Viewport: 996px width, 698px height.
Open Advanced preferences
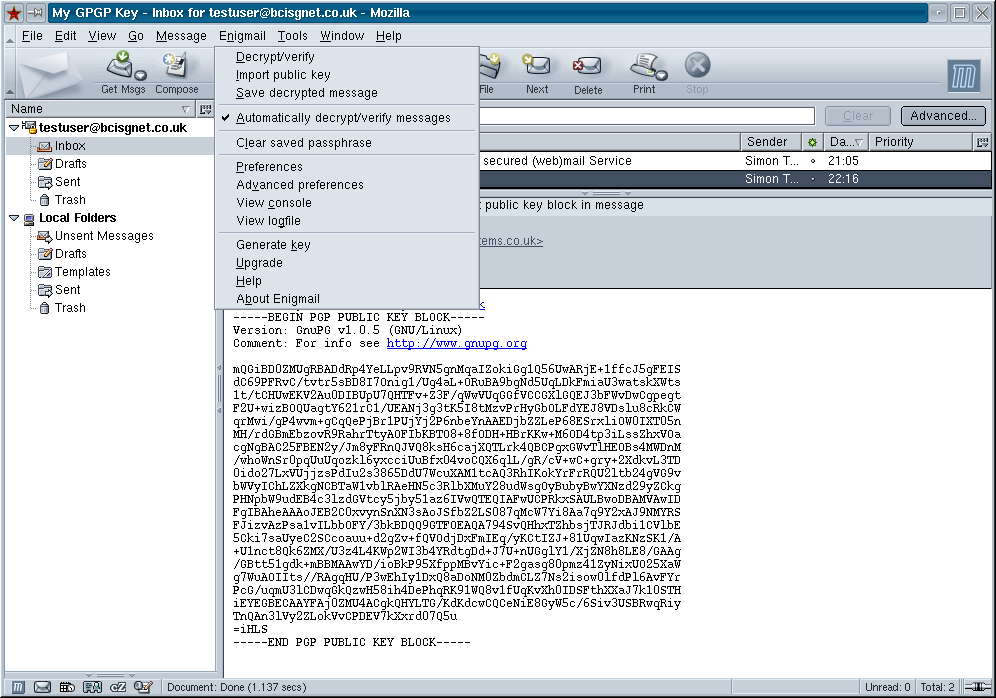click(x=300, y=185)
